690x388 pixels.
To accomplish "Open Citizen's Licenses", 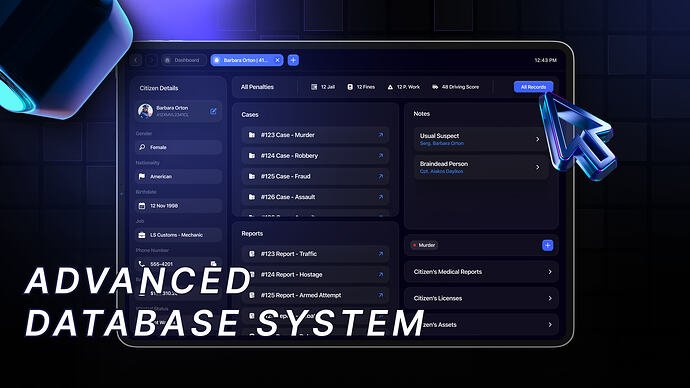I will 481,298.
